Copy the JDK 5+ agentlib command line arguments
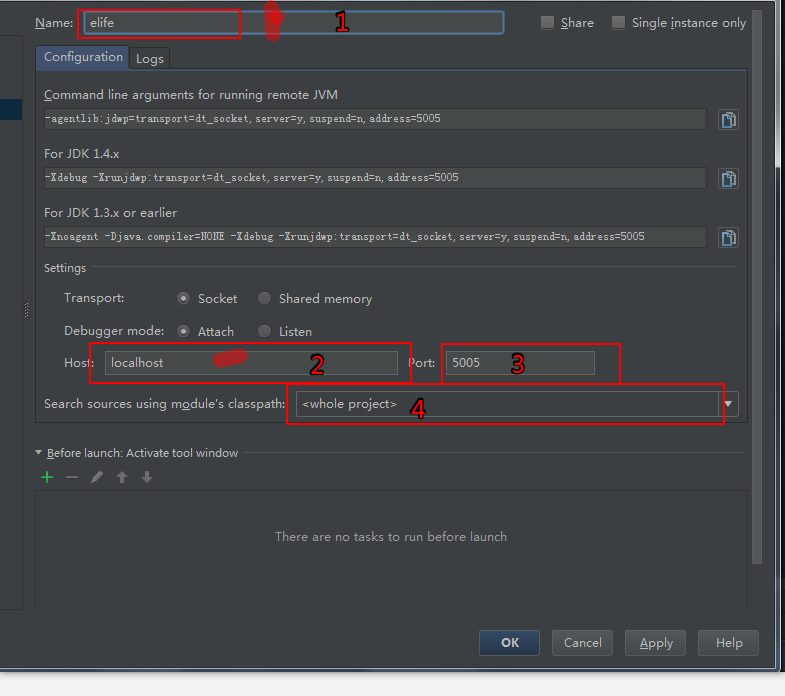Viewport: 785px width, 696px height. click(728, 120)
